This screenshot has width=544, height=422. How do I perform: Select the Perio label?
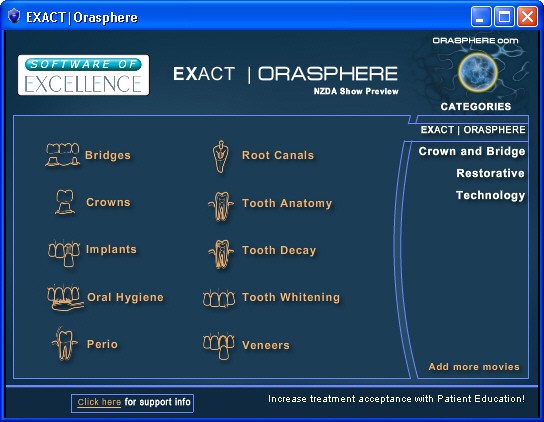[x=102, y=344]
